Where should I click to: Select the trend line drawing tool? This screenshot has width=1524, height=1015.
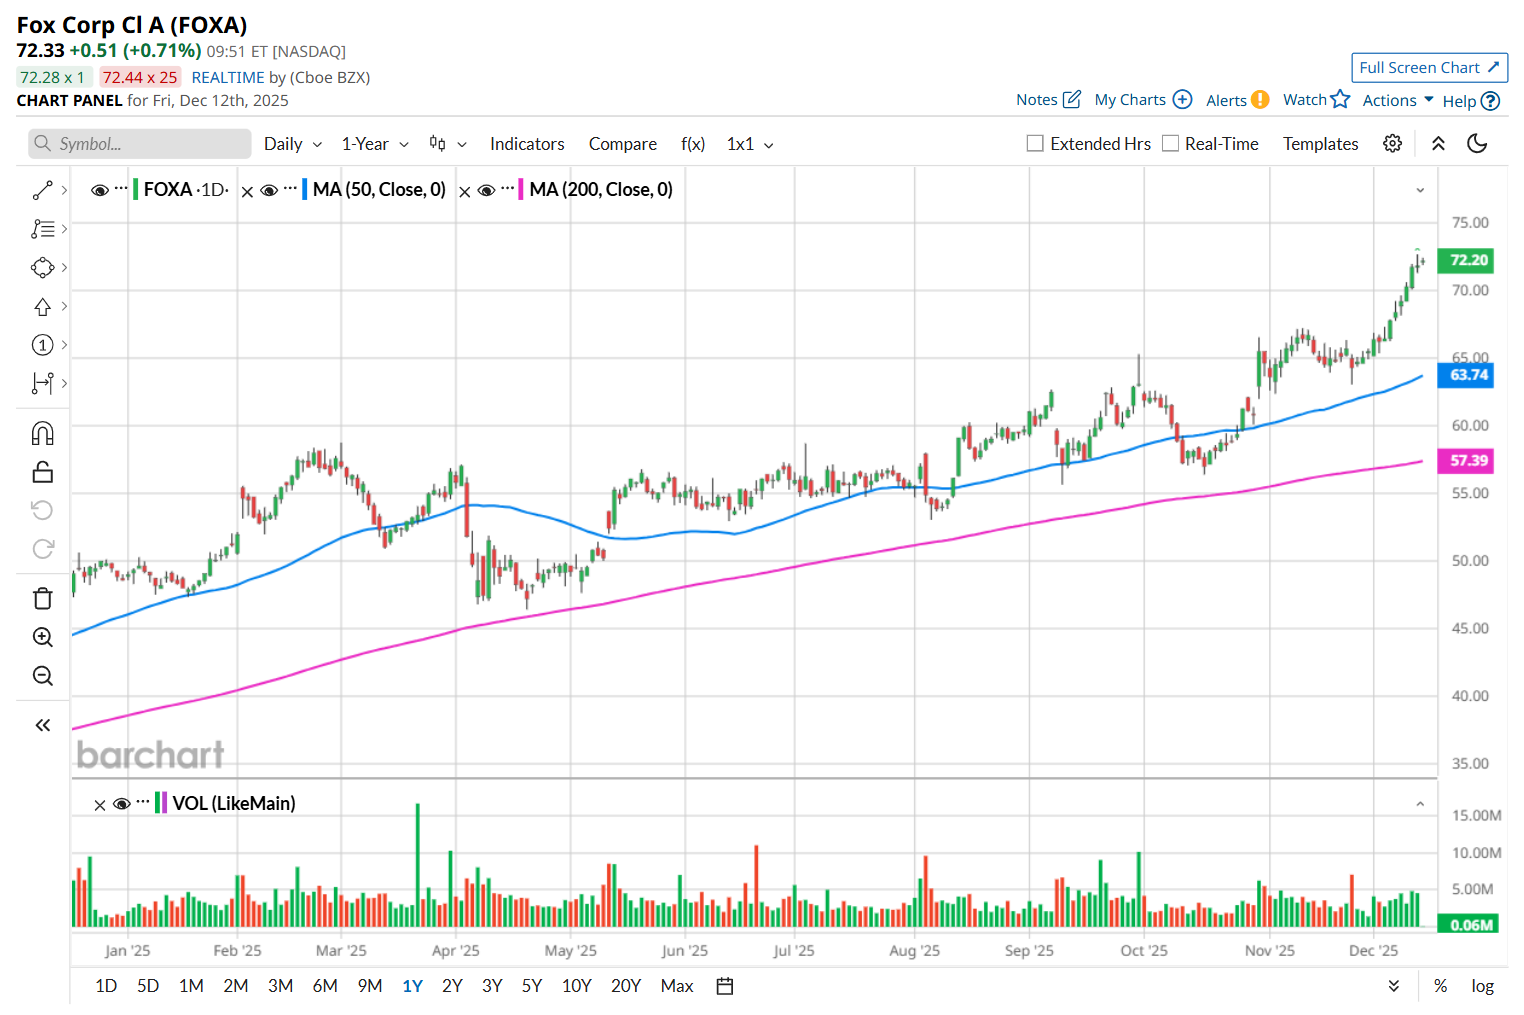tap(42, 190)
